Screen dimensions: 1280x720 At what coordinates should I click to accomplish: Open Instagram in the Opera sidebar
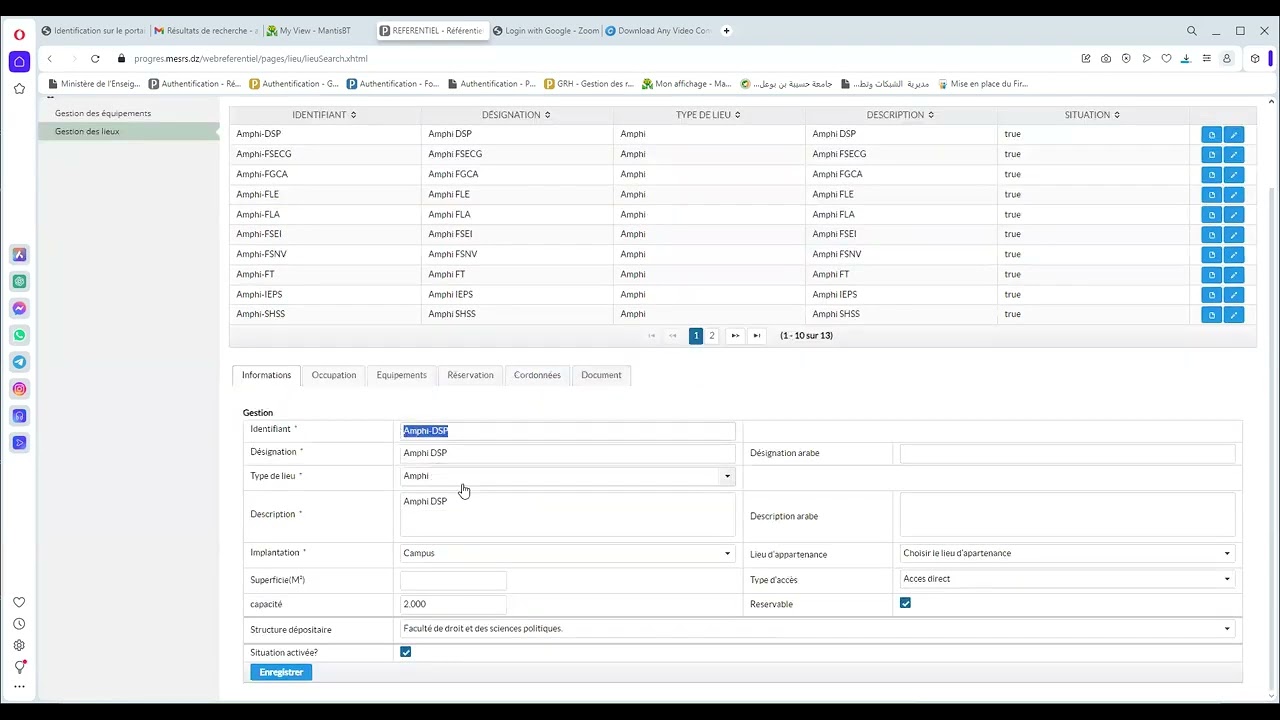coord(19,389)
